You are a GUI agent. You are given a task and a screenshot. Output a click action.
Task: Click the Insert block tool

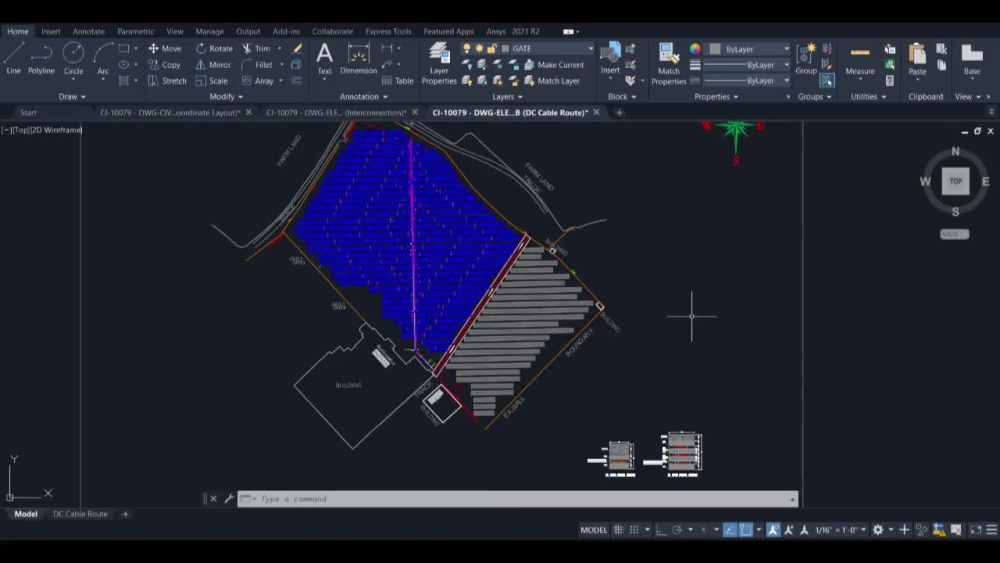[610, 59]
